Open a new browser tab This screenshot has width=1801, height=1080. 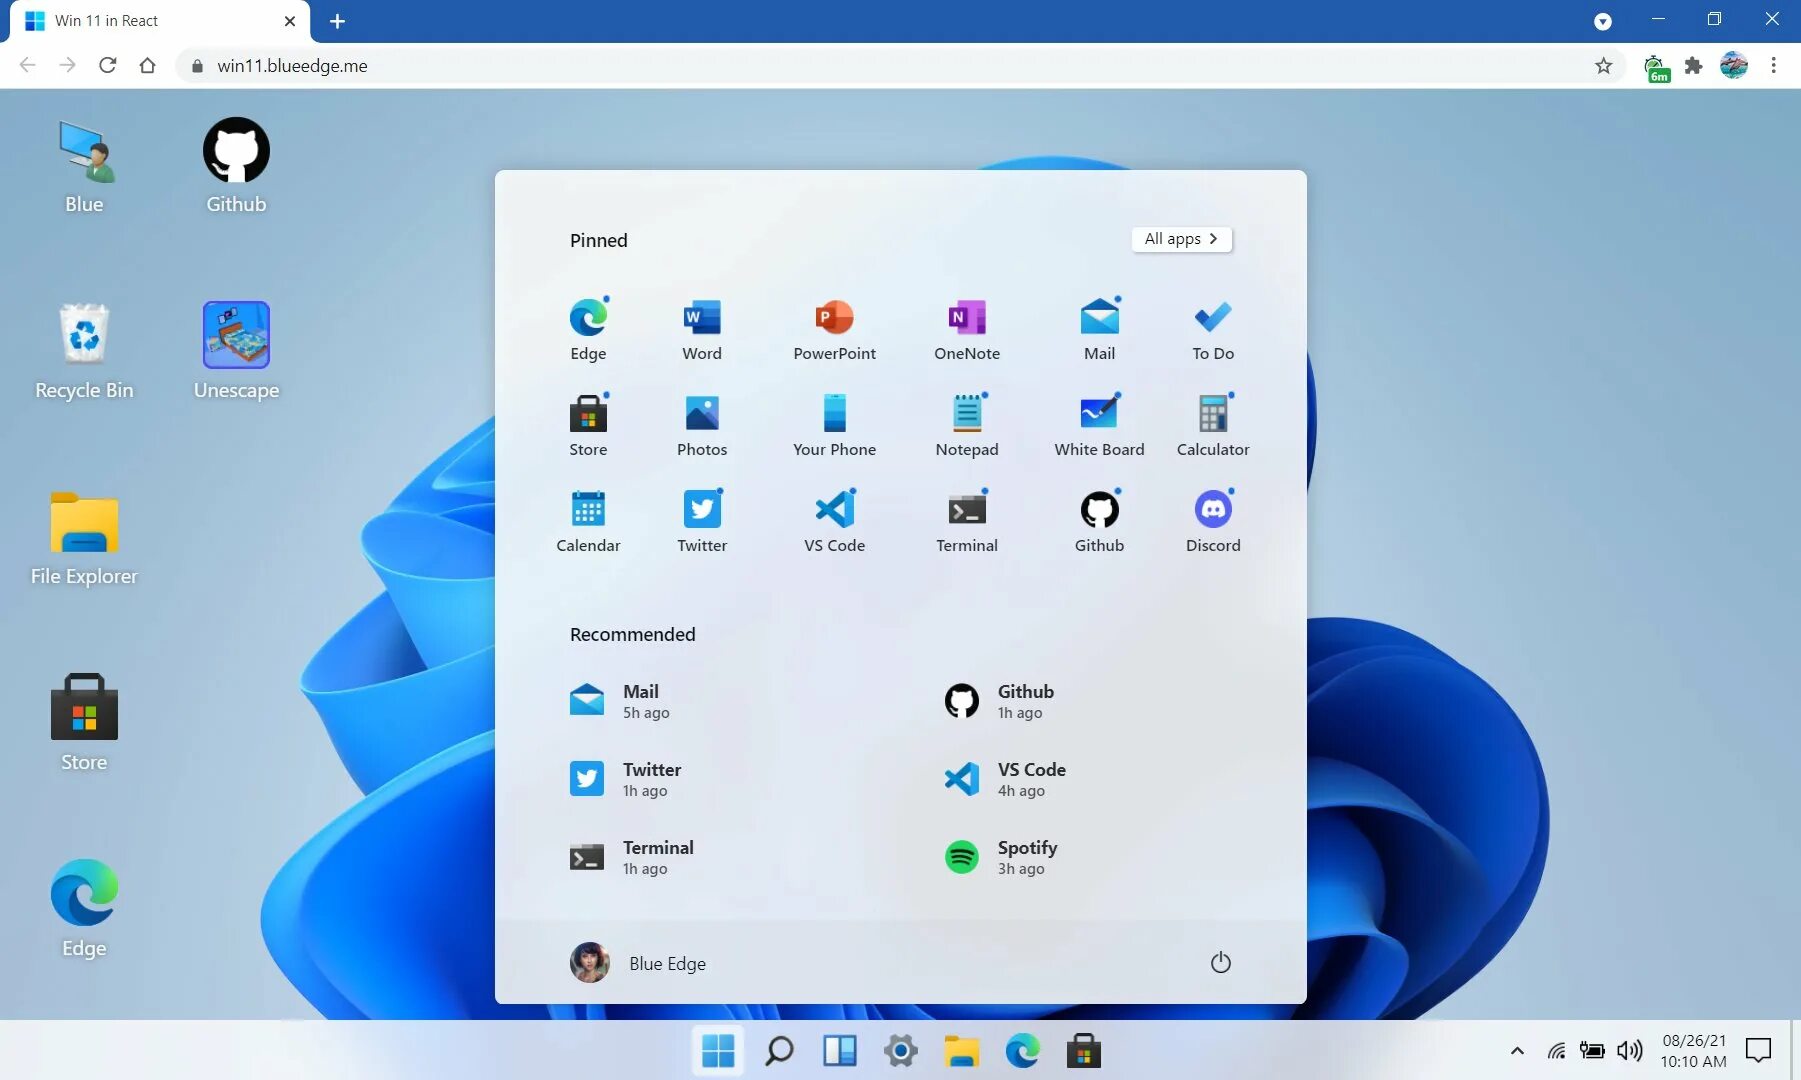point(337,21)
